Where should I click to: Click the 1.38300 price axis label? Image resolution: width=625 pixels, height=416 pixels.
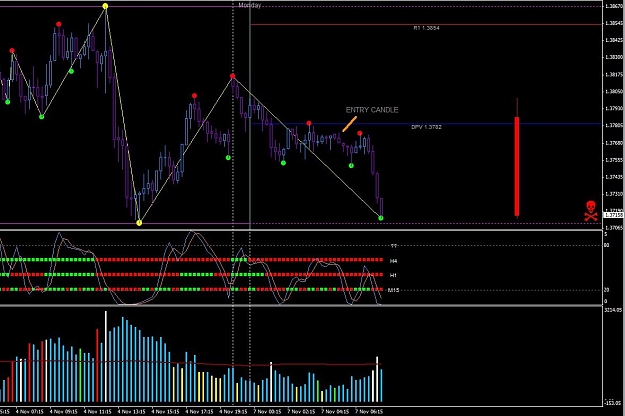point(614,57)
